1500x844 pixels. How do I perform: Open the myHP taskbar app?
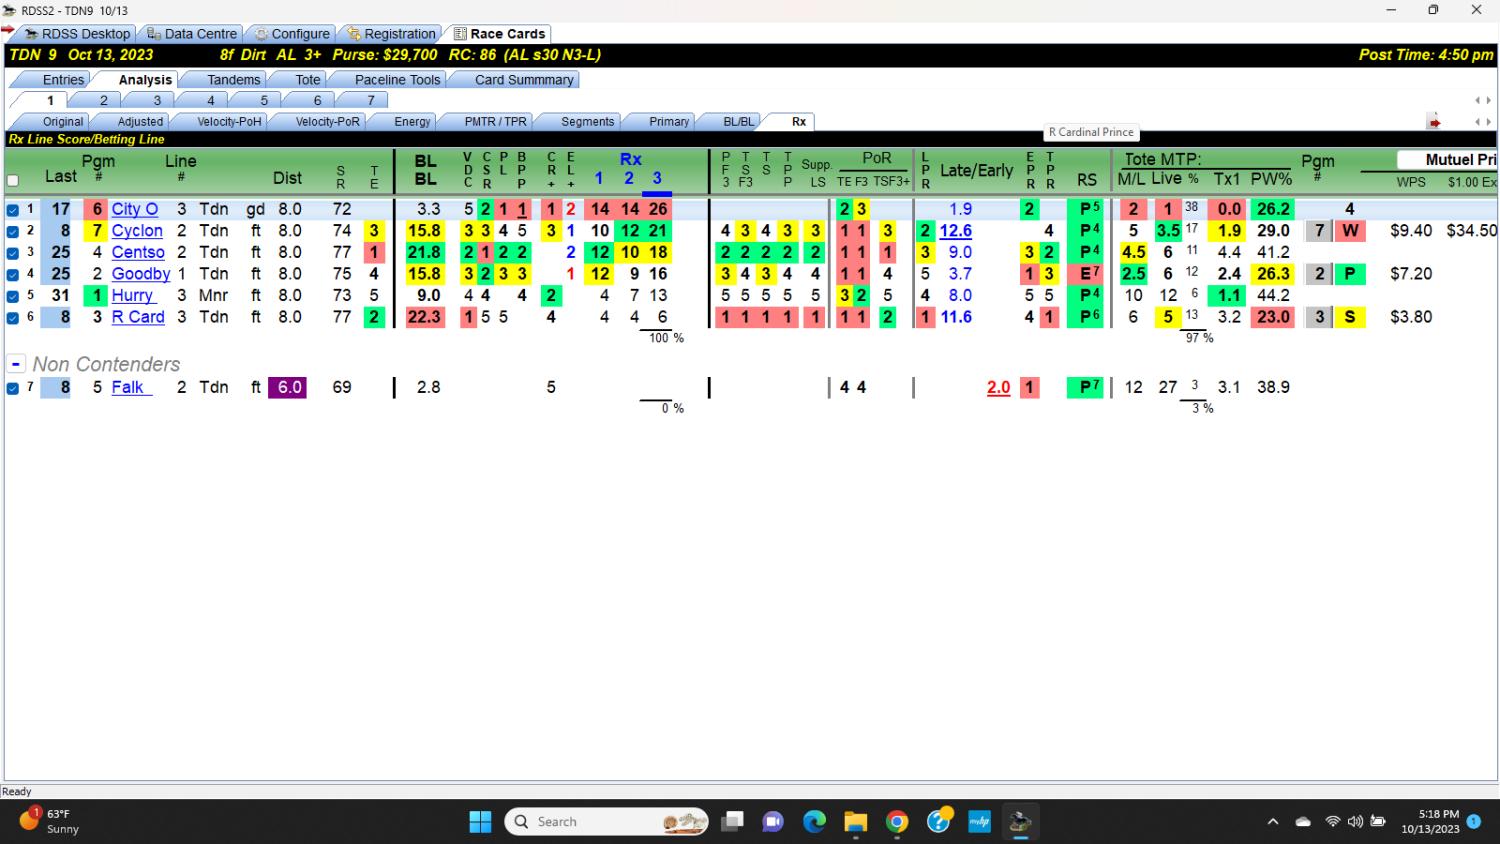(x=979, y=822)
